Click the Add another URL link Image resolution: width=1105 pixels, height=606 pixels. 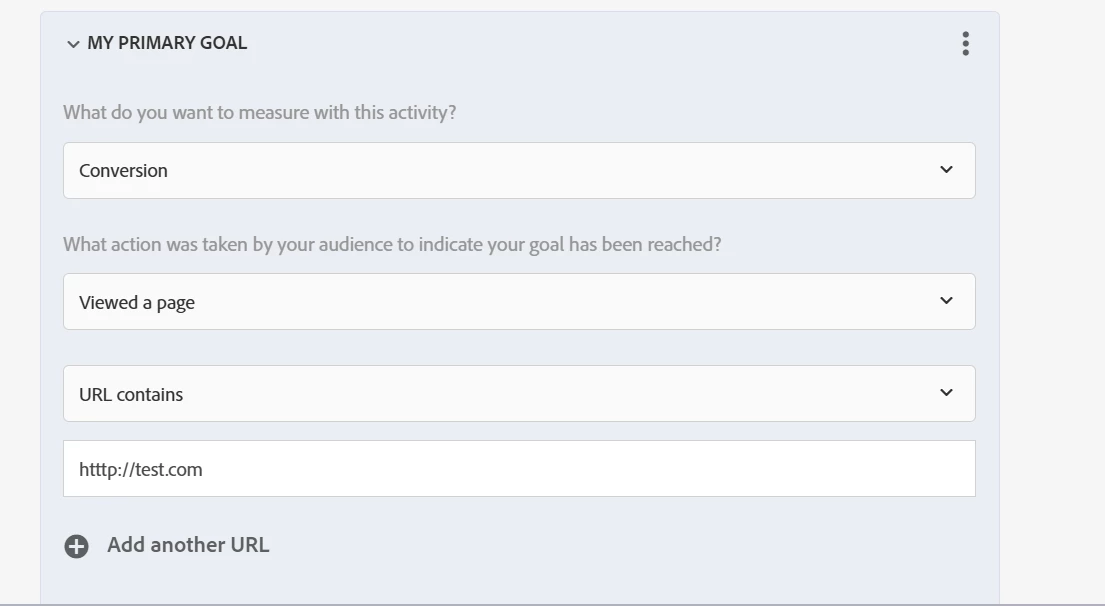[188, 545]
